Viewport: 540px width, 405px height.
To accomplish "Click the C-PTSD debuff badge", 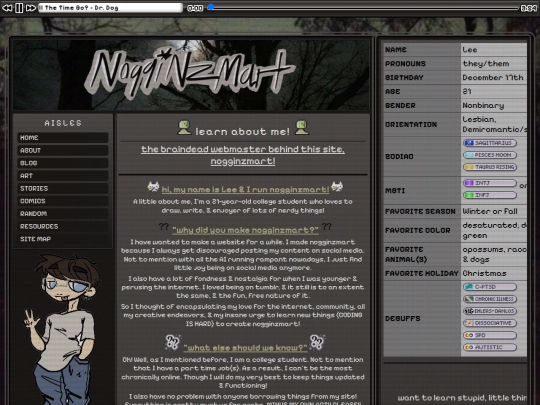I will click(x=490, y=287).
